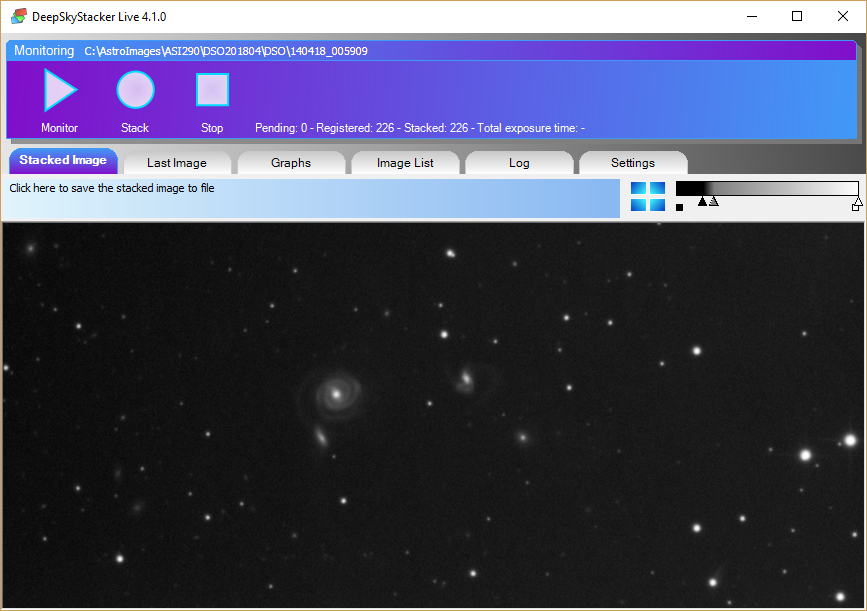Click the small black square below gradient
The image size is (867, 611).
pos(680,208)
